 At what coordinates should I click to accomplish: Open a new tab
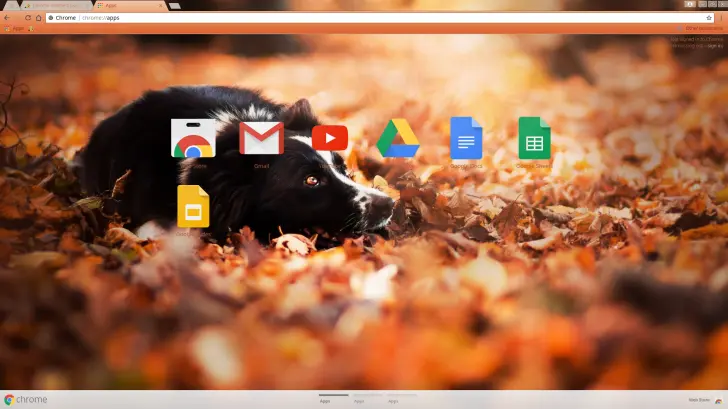click(x=175, y=6)
